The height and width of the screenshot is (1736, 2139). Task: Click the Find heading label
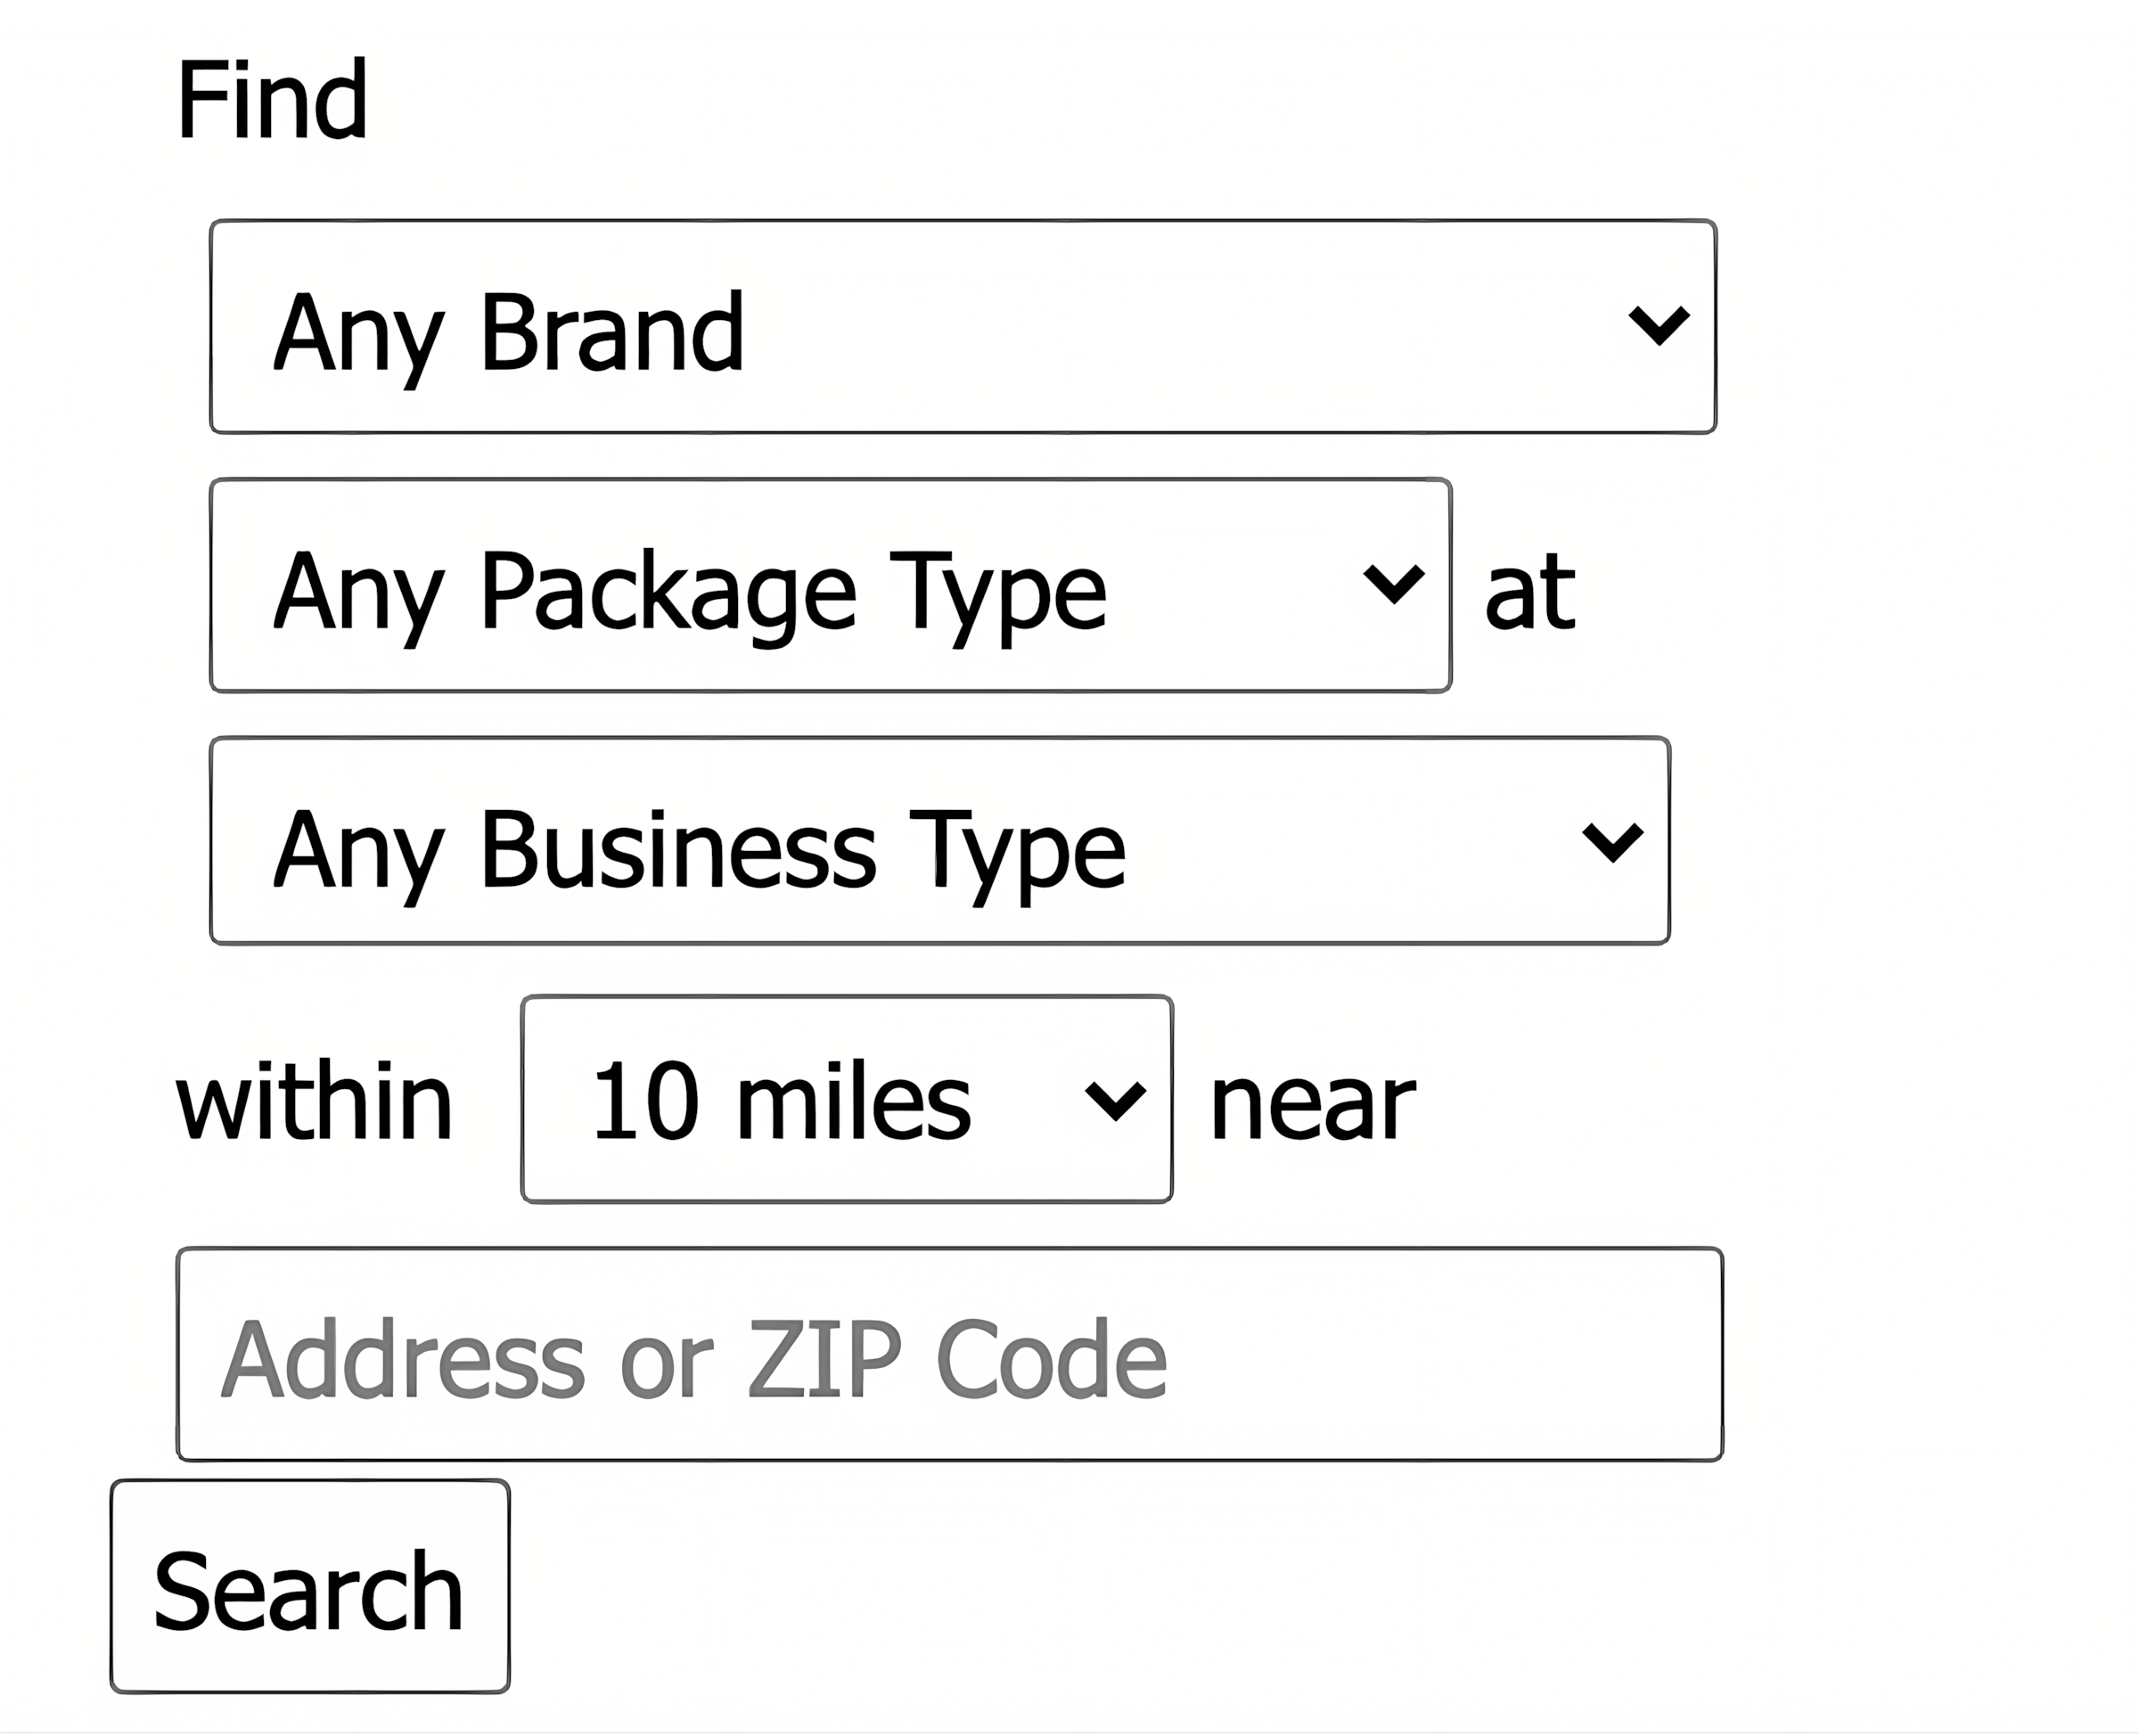[272, 97]
